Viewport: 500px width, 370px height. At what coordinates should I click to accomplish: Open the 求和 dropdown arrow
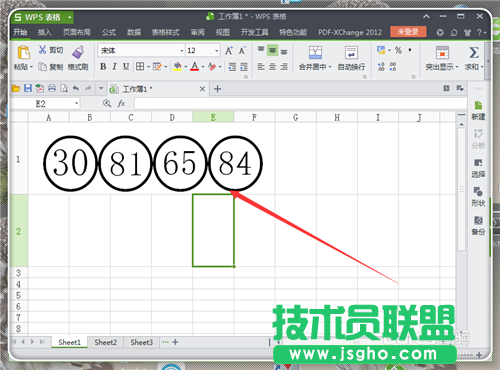[x=482, y=67]
